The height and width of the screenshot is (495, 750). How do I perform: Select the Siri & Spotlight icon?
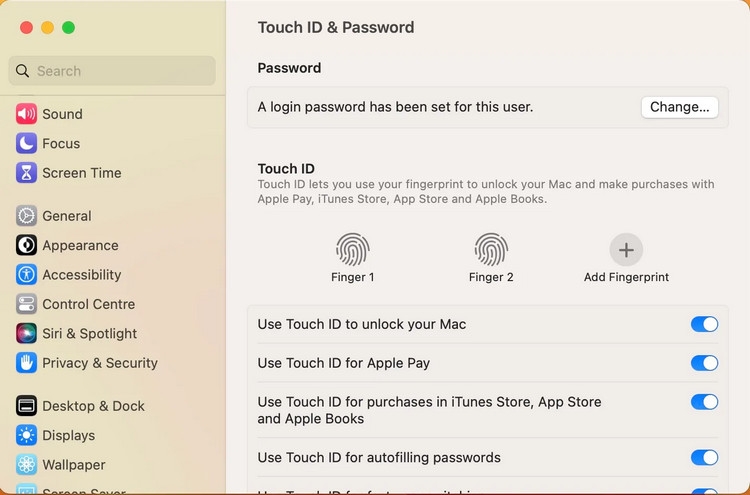click(26, 333)
